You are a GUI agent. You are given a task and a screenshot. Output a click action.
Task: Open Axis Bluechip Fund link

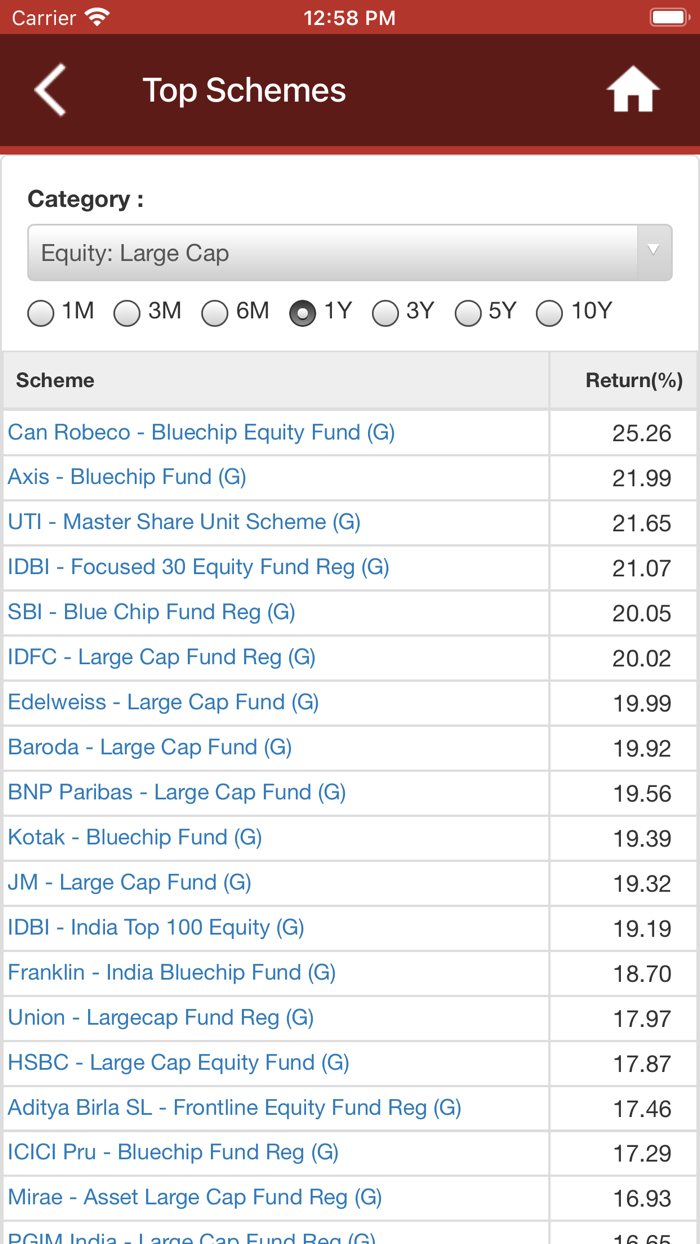(x=127, y=477)
